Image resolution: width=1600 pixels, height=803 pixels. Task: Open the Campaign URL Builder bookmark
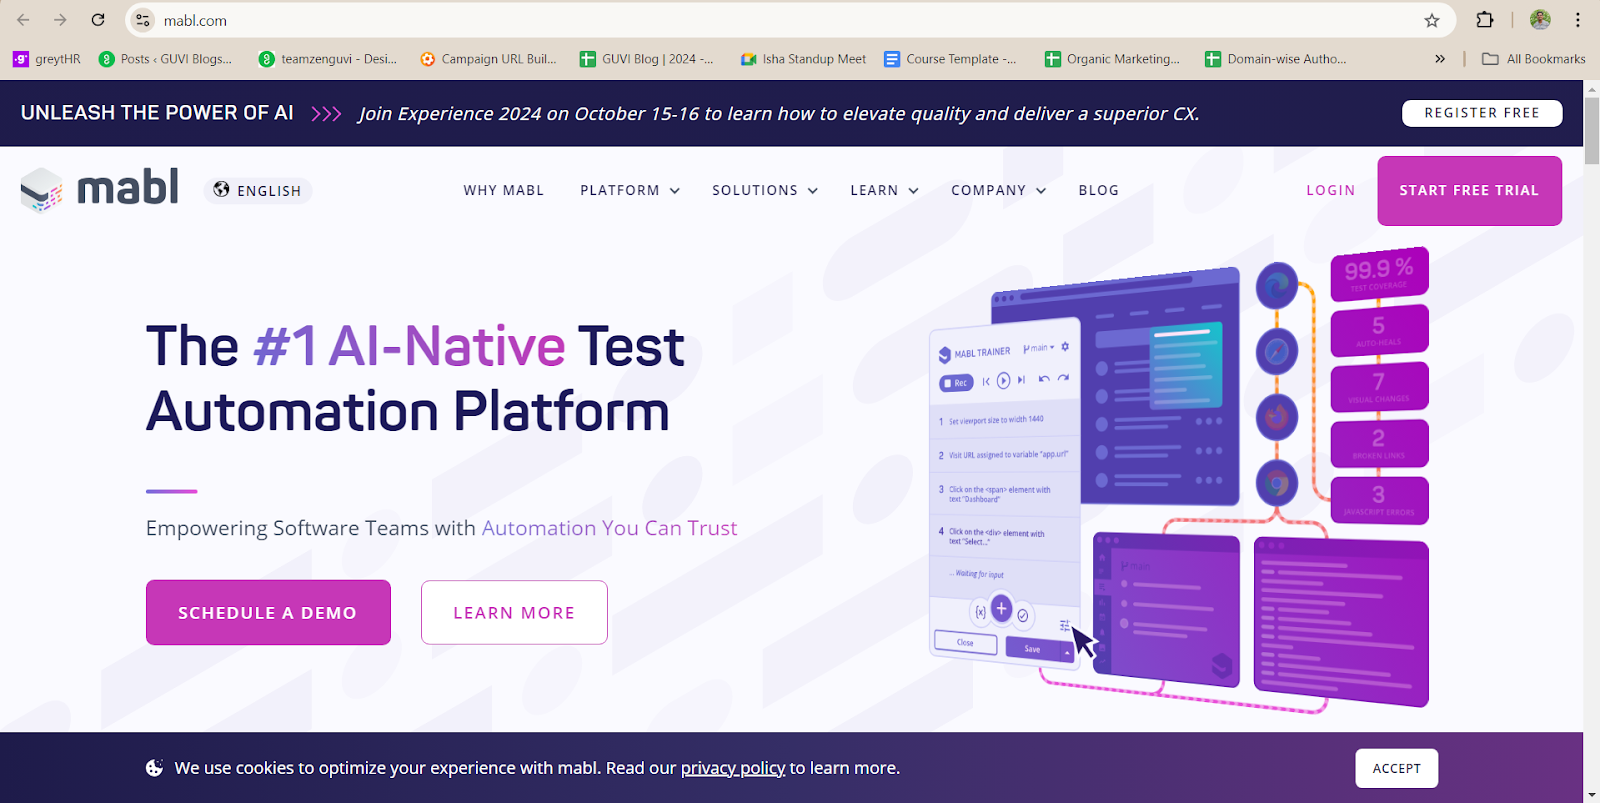pyautogui.click(x=488, y=59)
